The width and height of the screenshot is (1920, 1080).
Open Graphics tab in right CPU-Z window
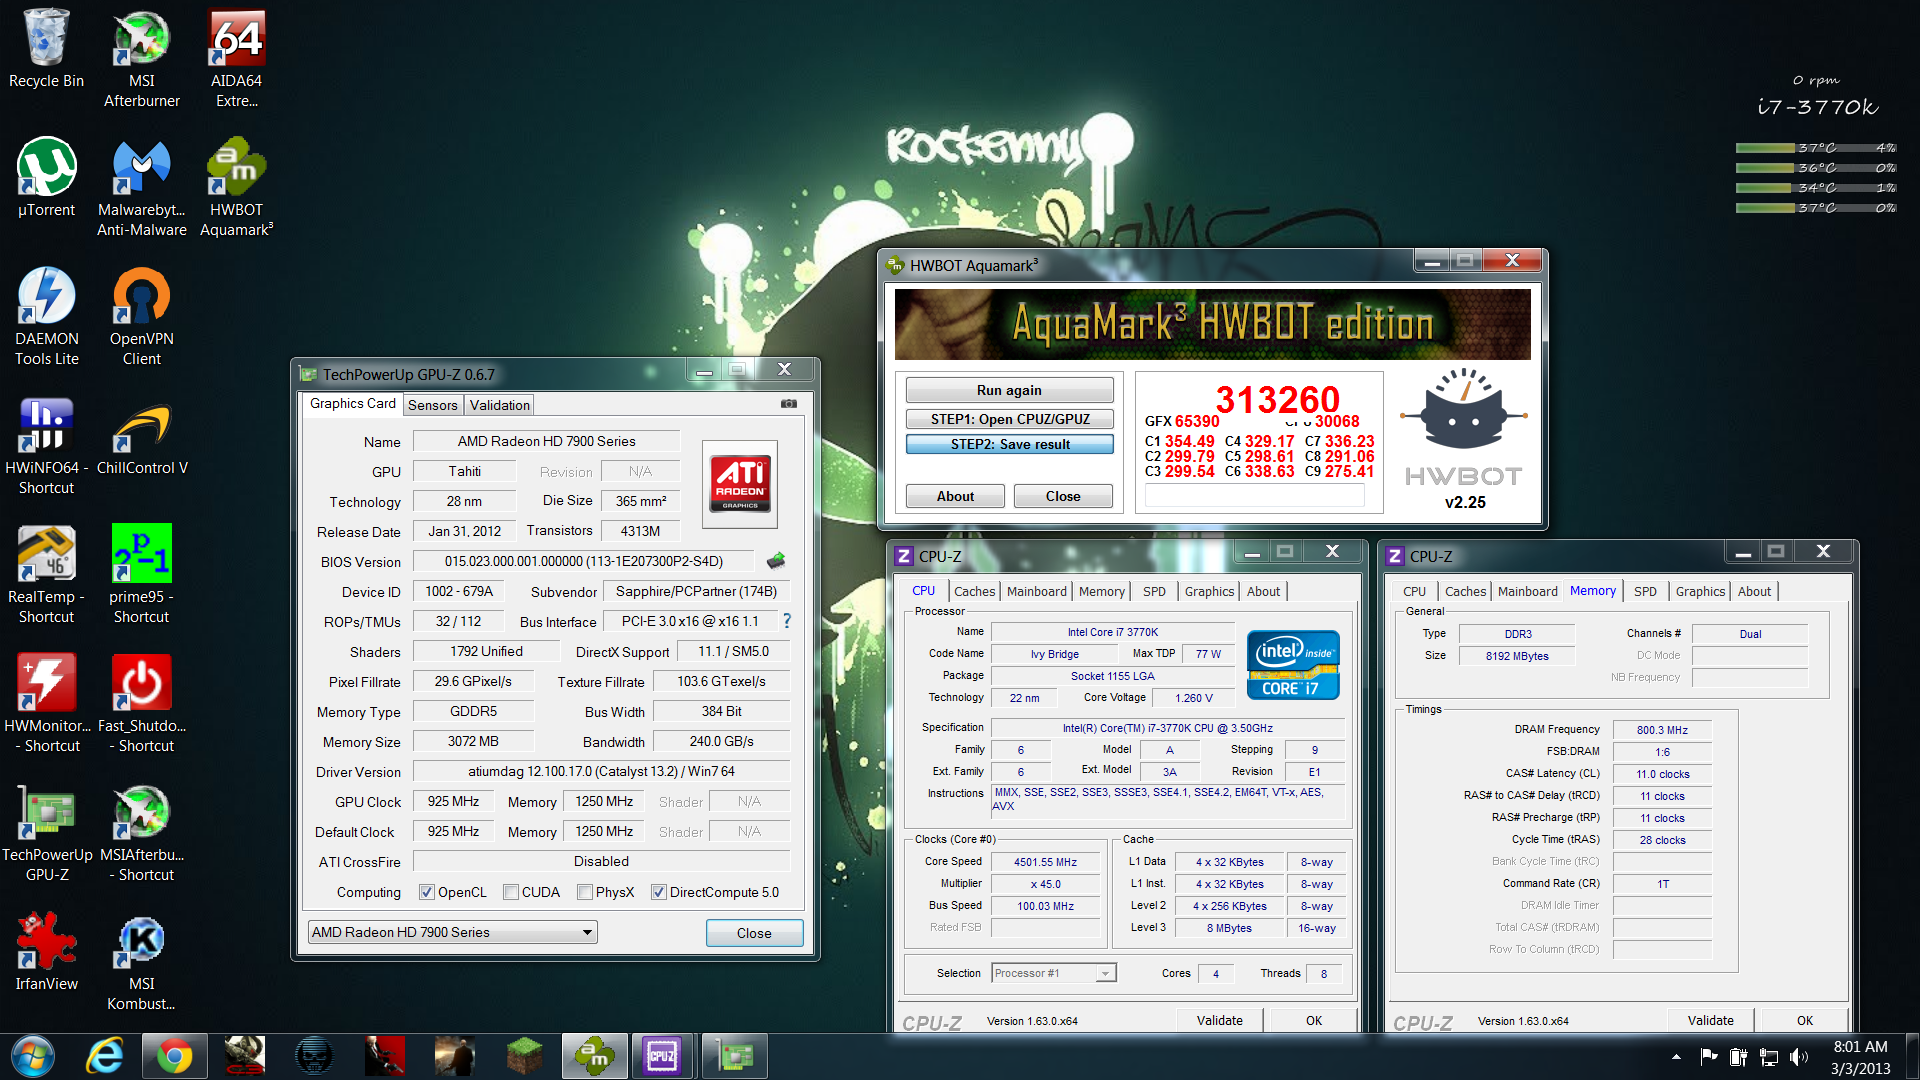click(1700, 591)
